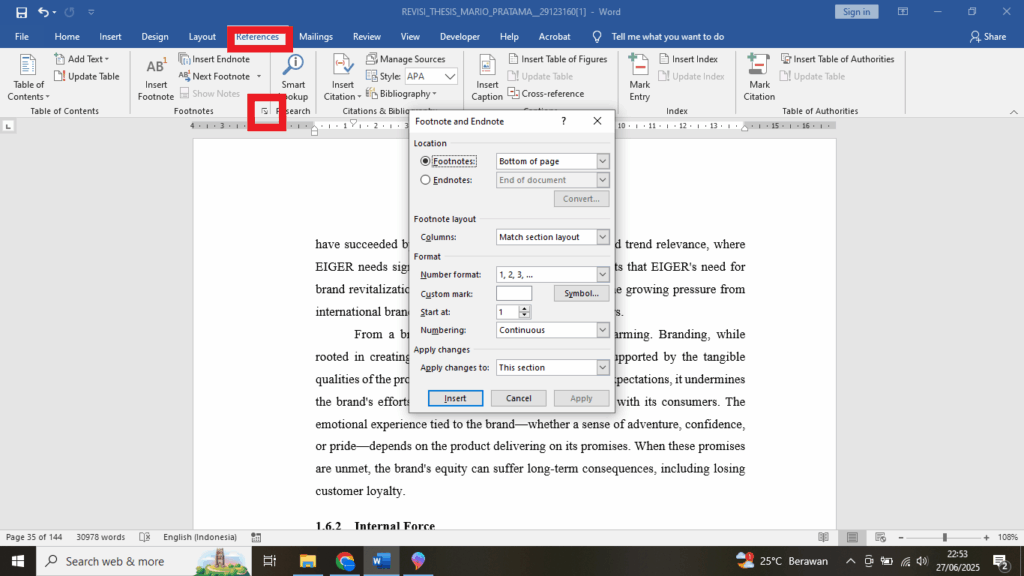Click Mark Entry icon
Viewport: 1024px width, 576px height.
(639, 78)
